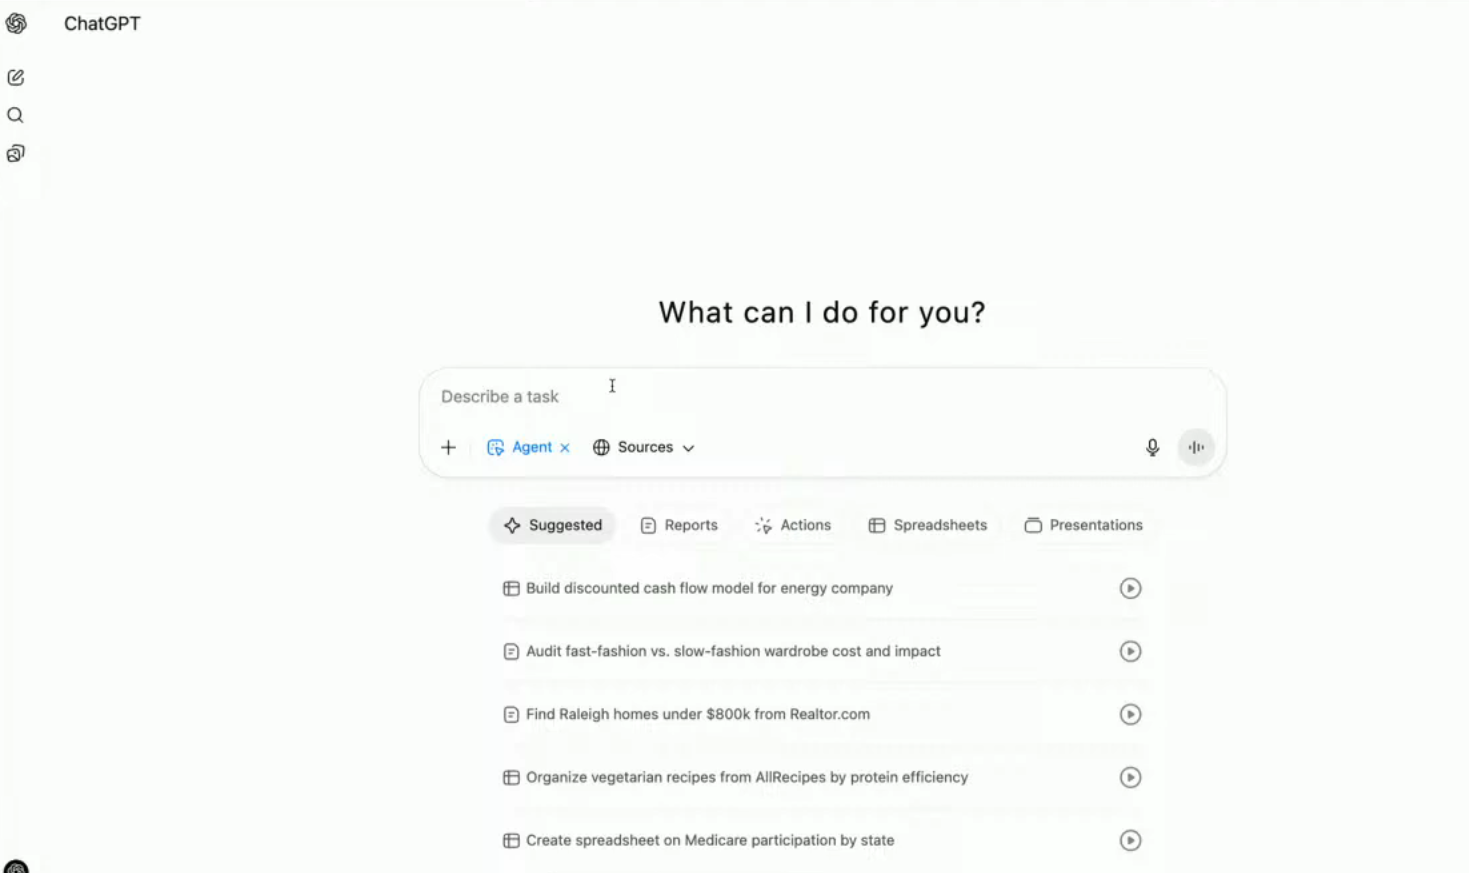Open the Presentations tab
The image size is (1469, 873).
tap(1083, 525)
